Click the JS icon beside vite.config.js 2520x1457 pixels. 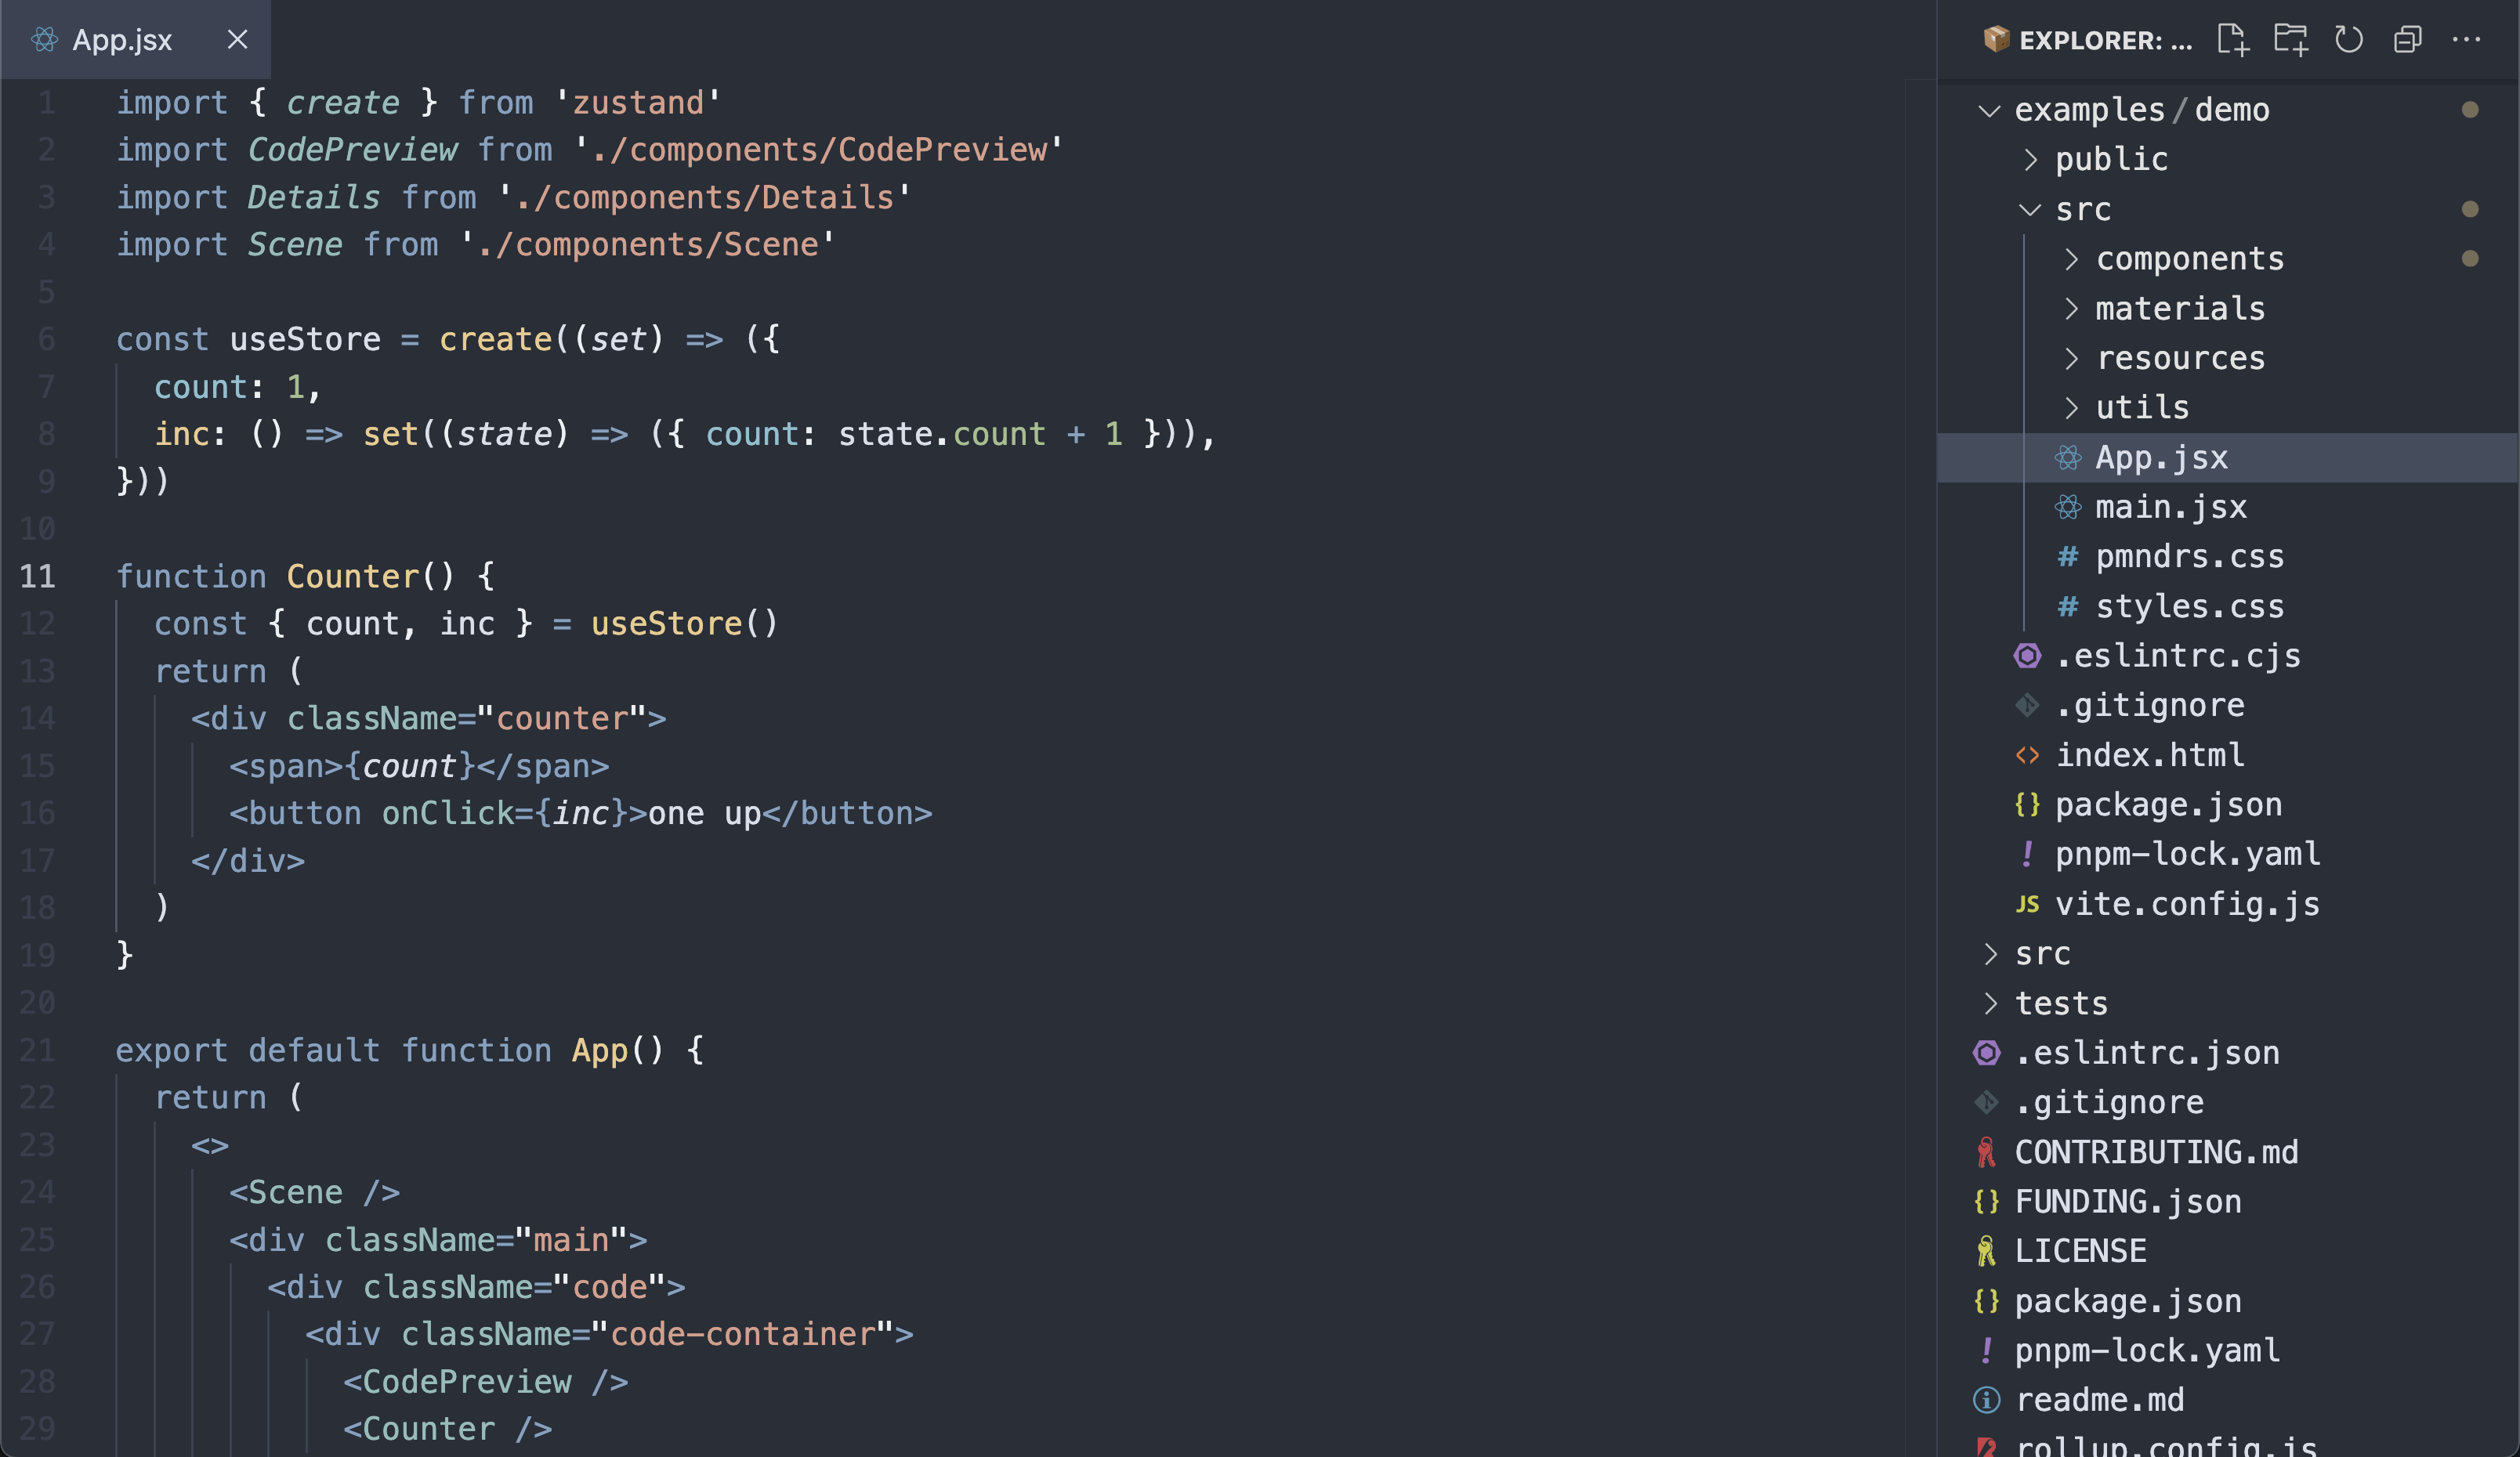tap(2027, 904)
